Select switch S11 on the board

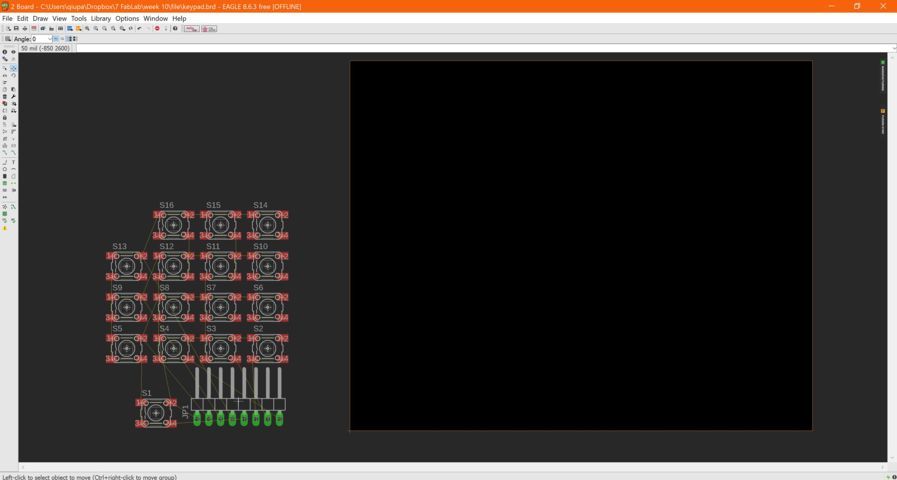pos(220,265)
